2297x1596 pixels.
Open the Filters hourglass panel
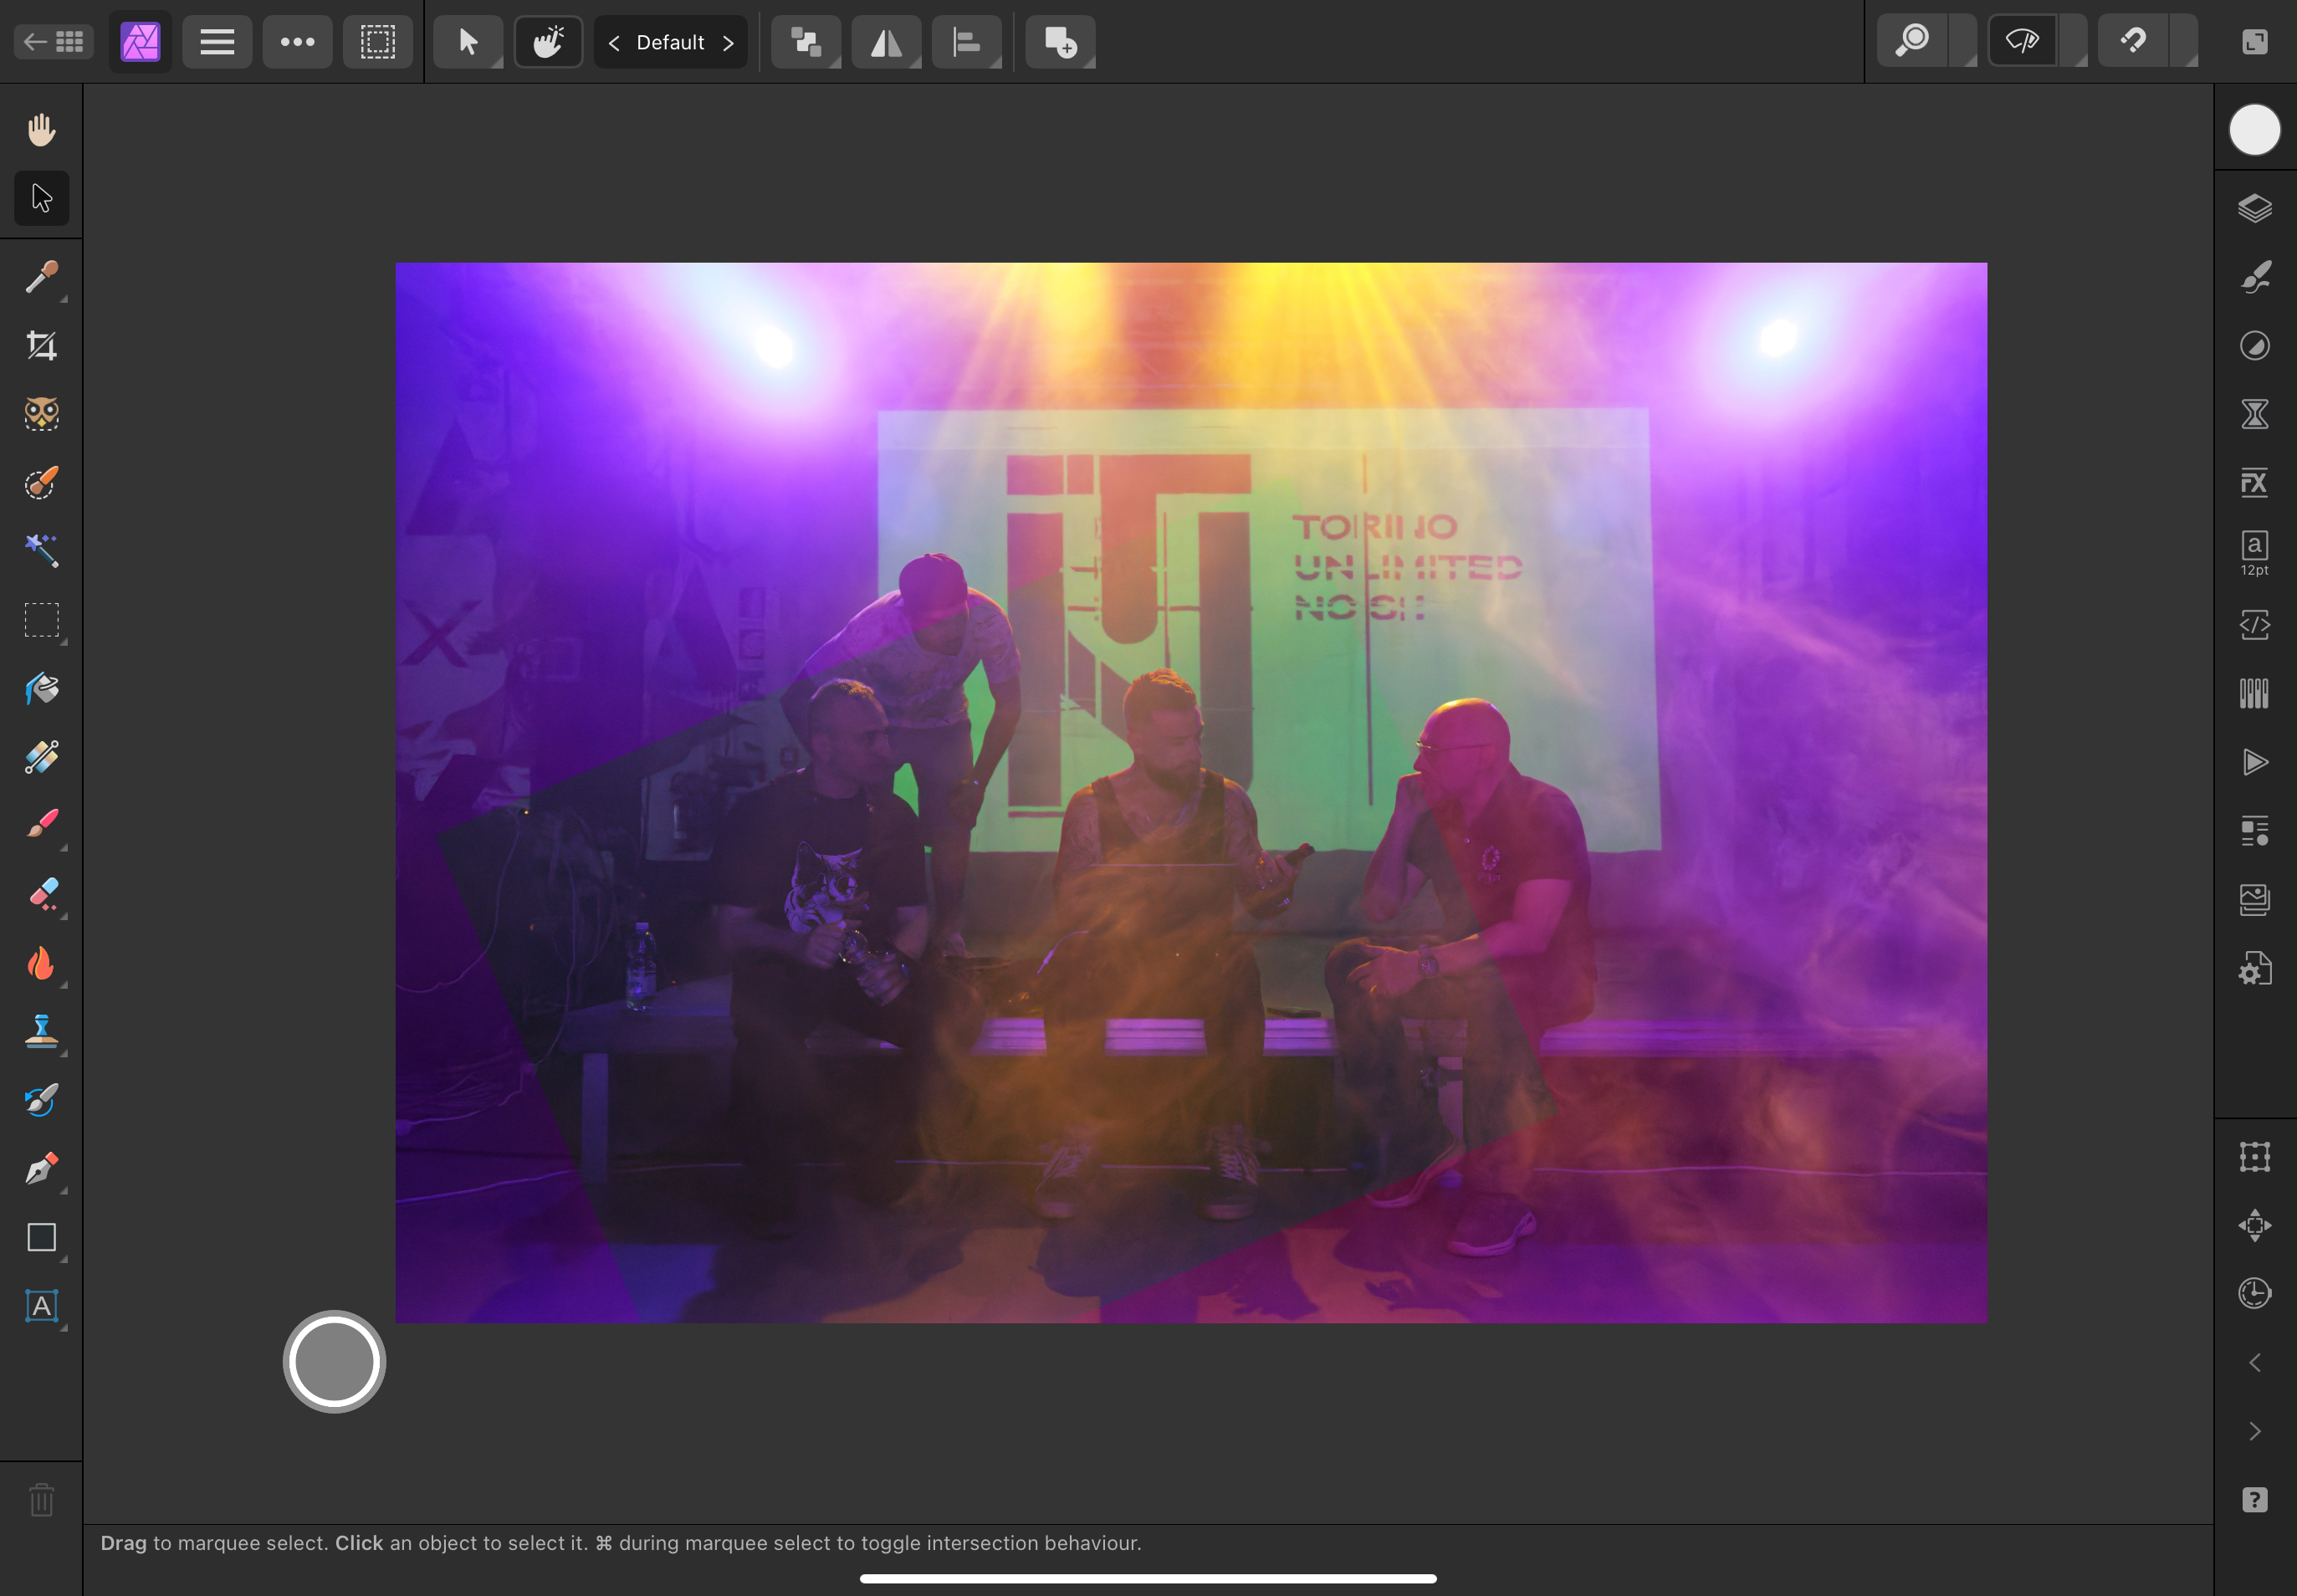[x=2255, y=414]
